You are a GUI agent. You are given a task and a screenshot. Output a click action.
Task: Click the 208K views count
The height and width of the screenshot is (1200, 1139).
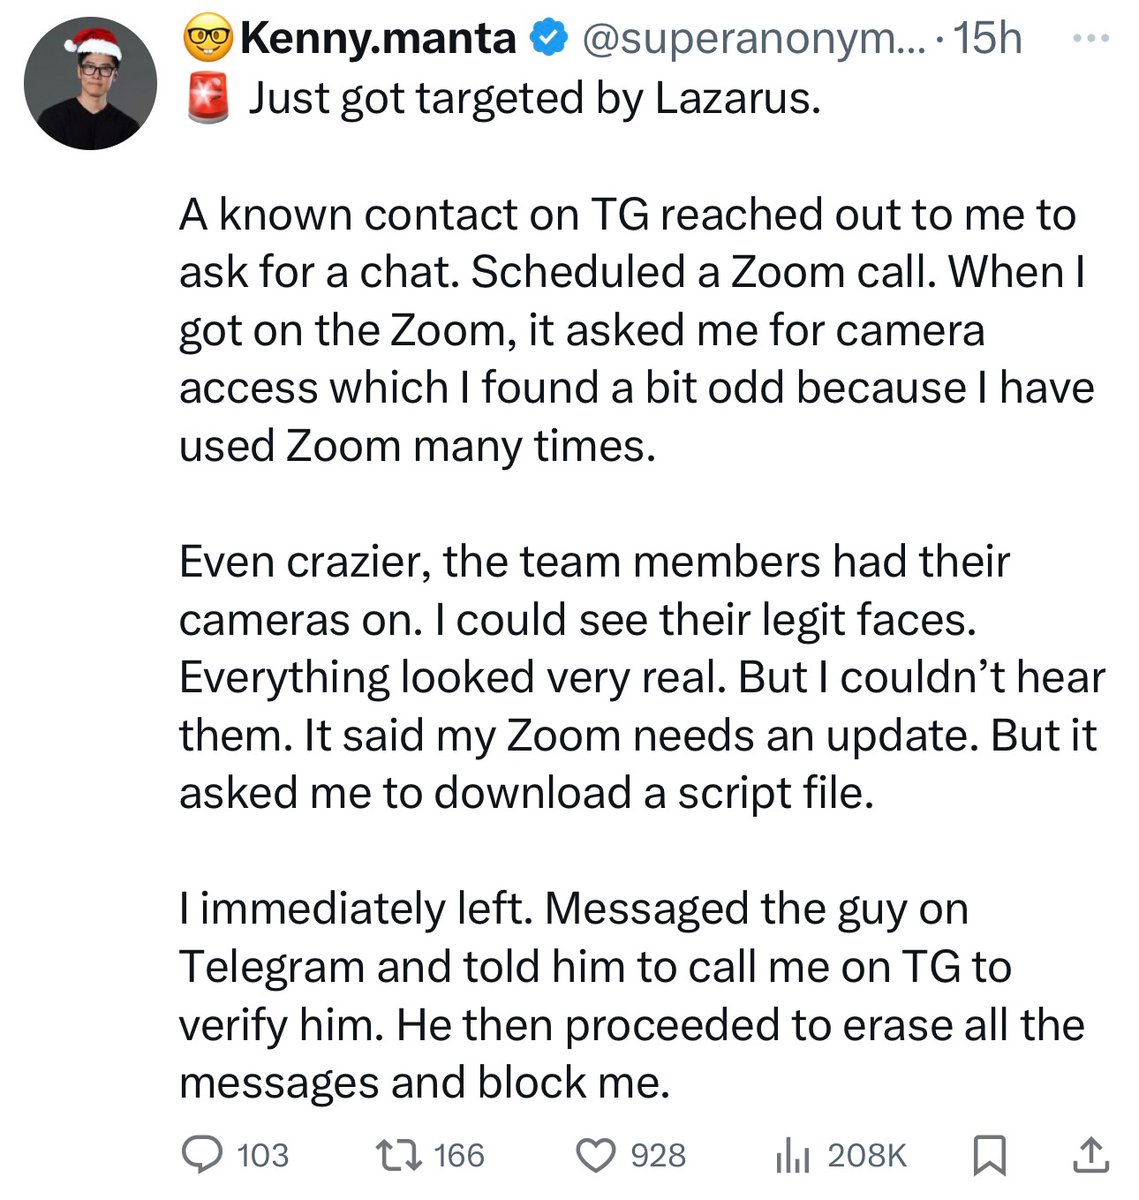coord(867,1156)
